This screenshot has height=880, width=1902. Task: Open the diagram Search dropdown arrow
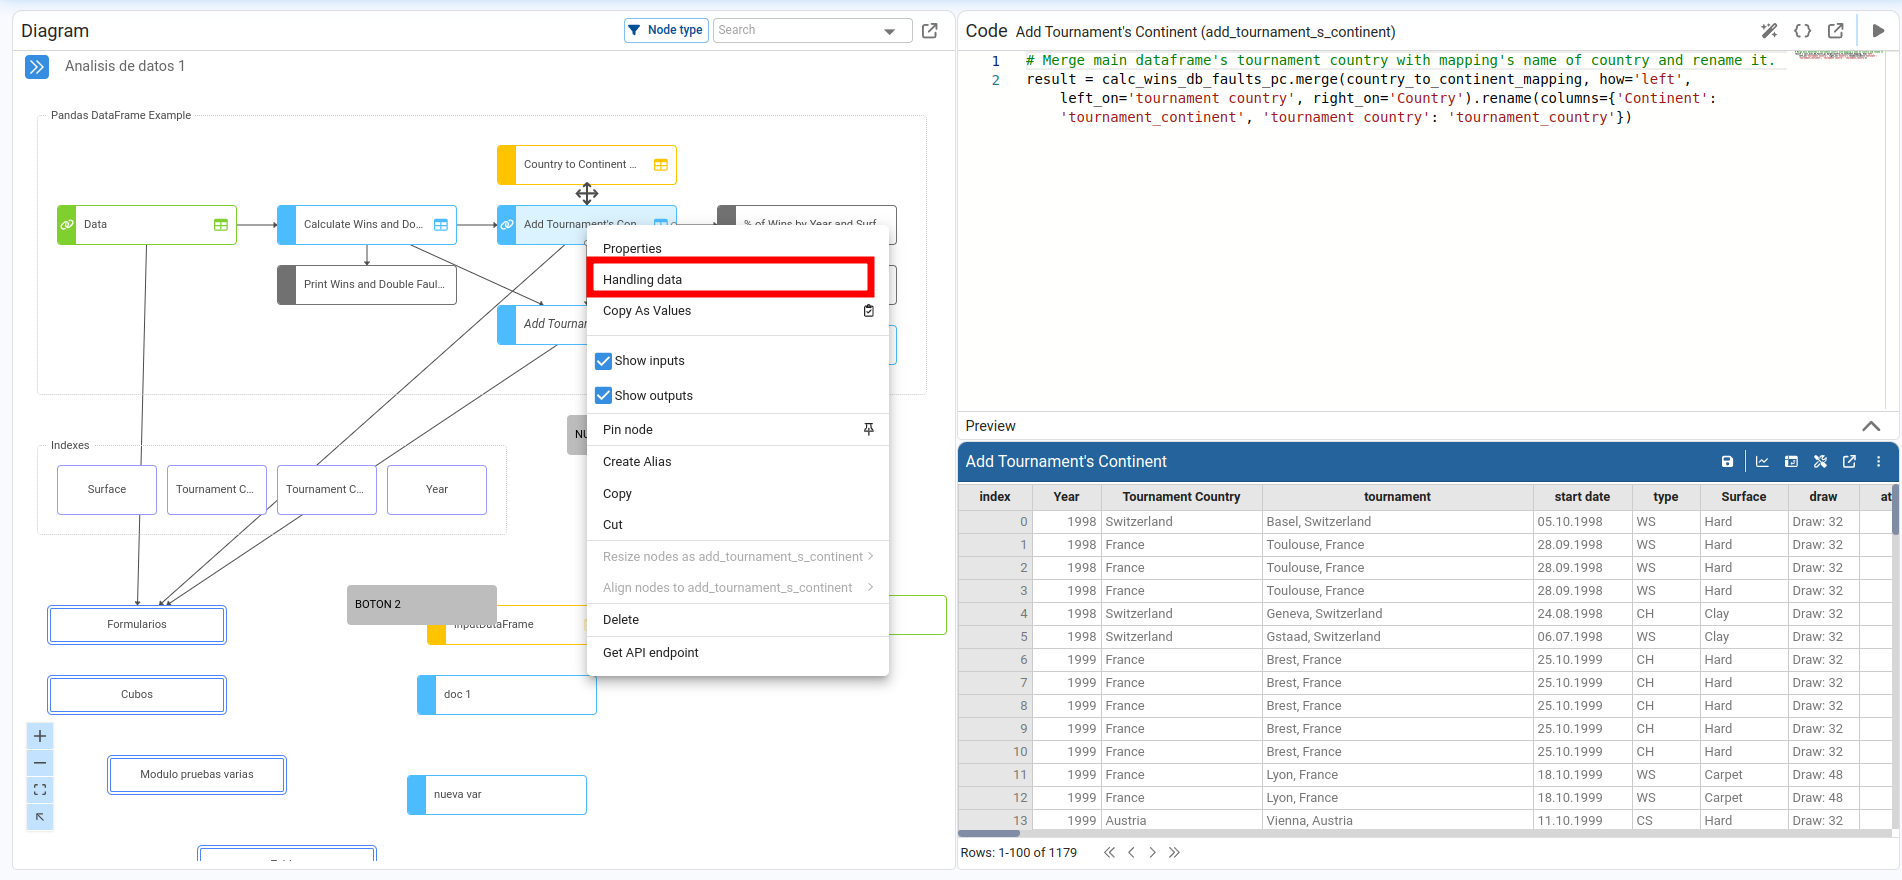pyautogui.click(x=889, y=31)
